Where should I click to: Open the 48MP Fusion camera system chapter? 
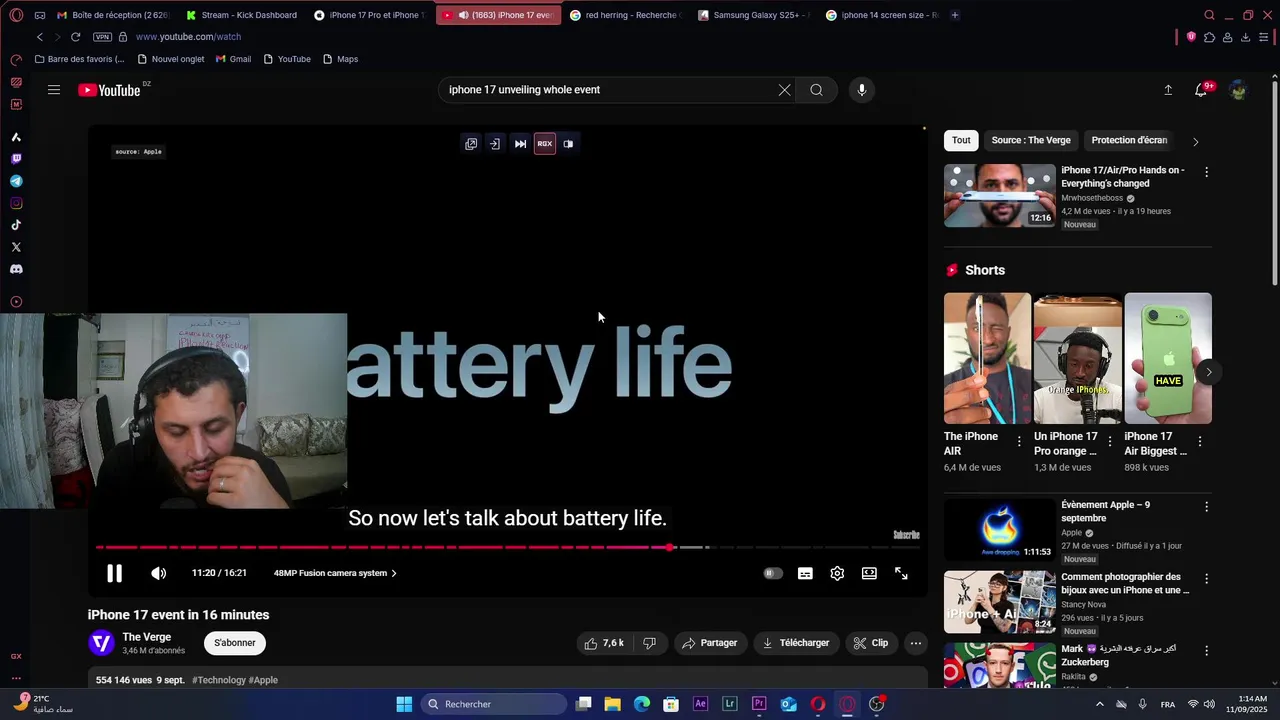pyautogui.click(x=335, y=573)
